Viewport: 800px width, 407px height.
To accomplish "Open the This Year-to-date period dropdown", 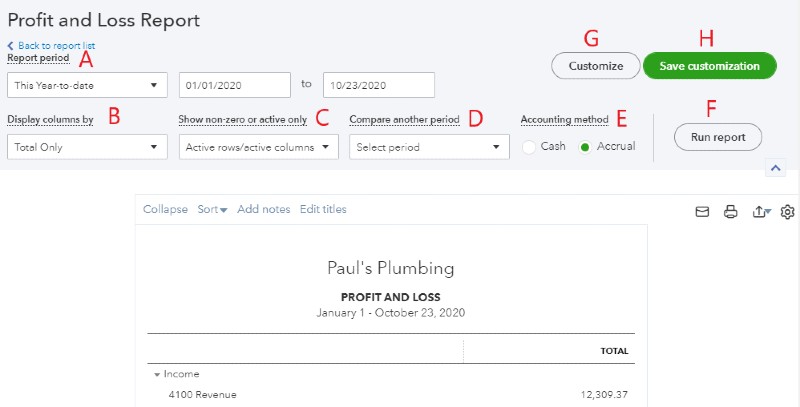I will [x=87, y=85].
